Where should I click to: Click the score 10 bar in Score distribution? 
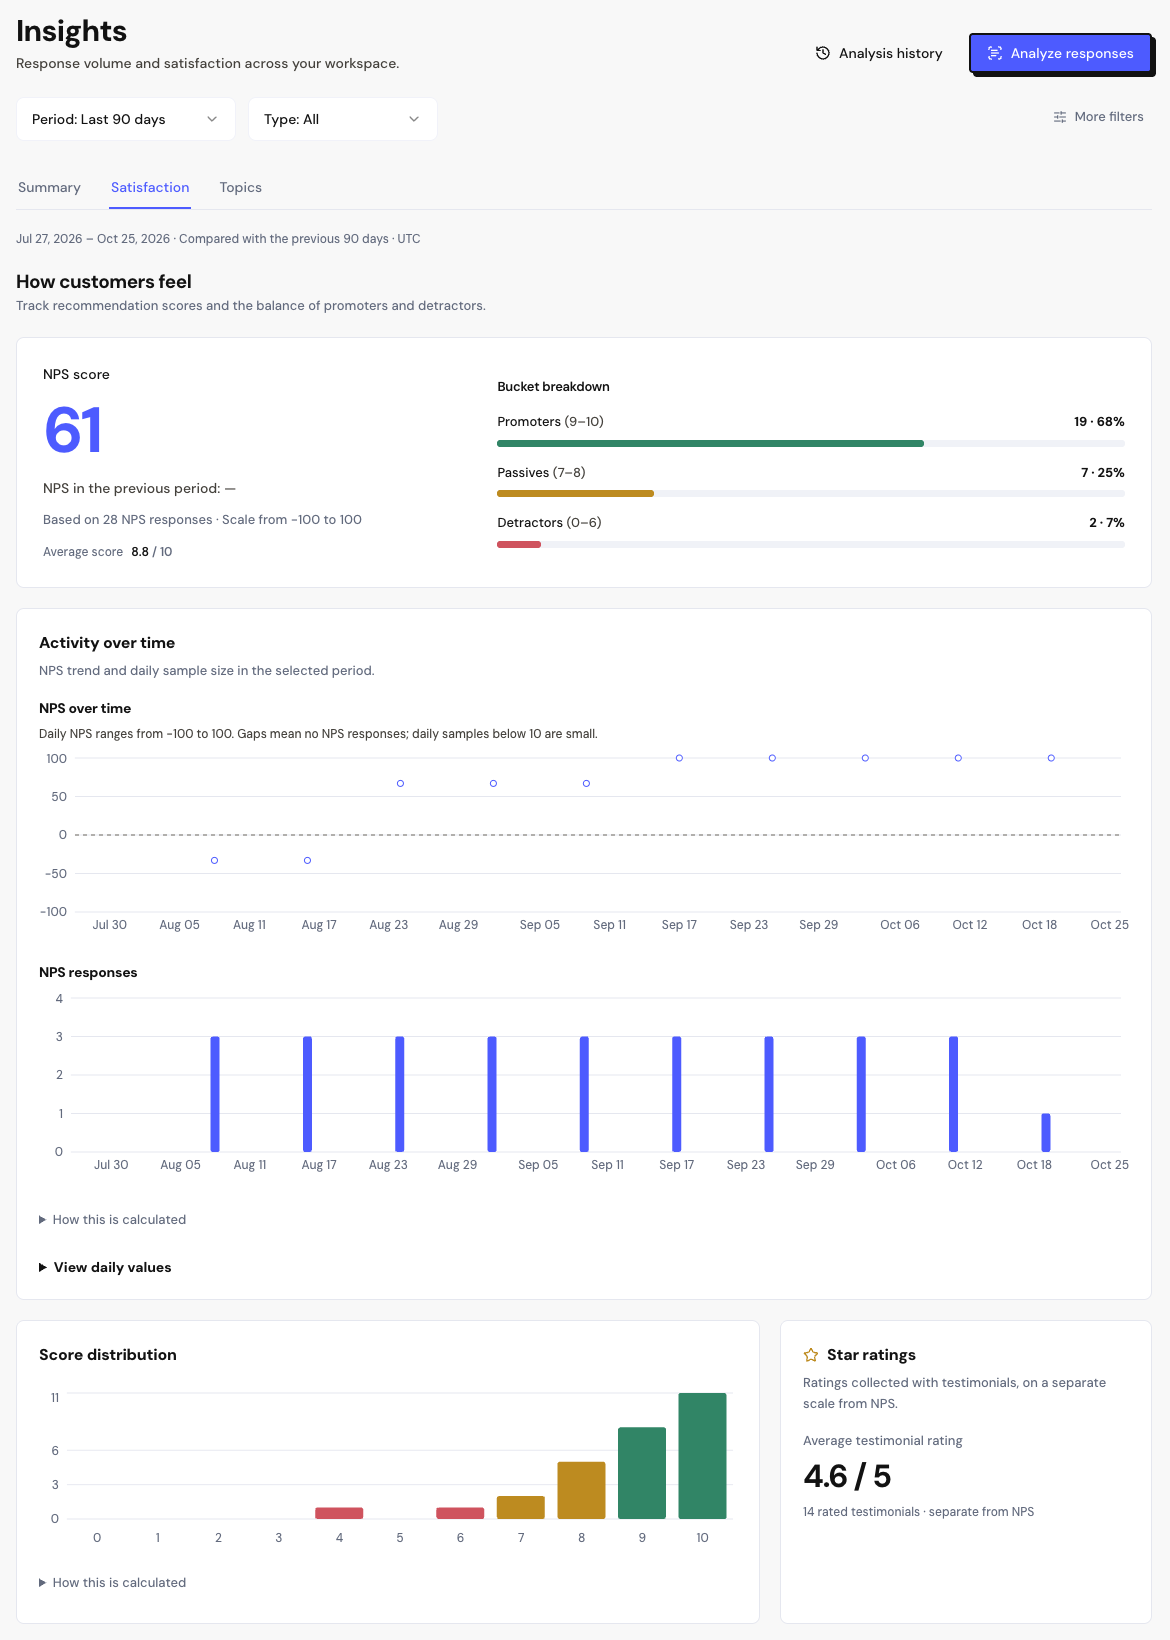(x=702, y=1456)
